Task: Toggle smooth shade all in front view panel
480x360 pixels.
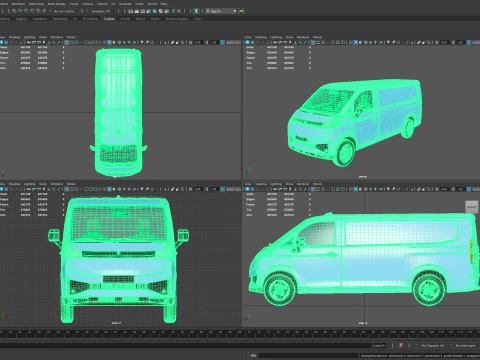Action: [x=109, y=189]
